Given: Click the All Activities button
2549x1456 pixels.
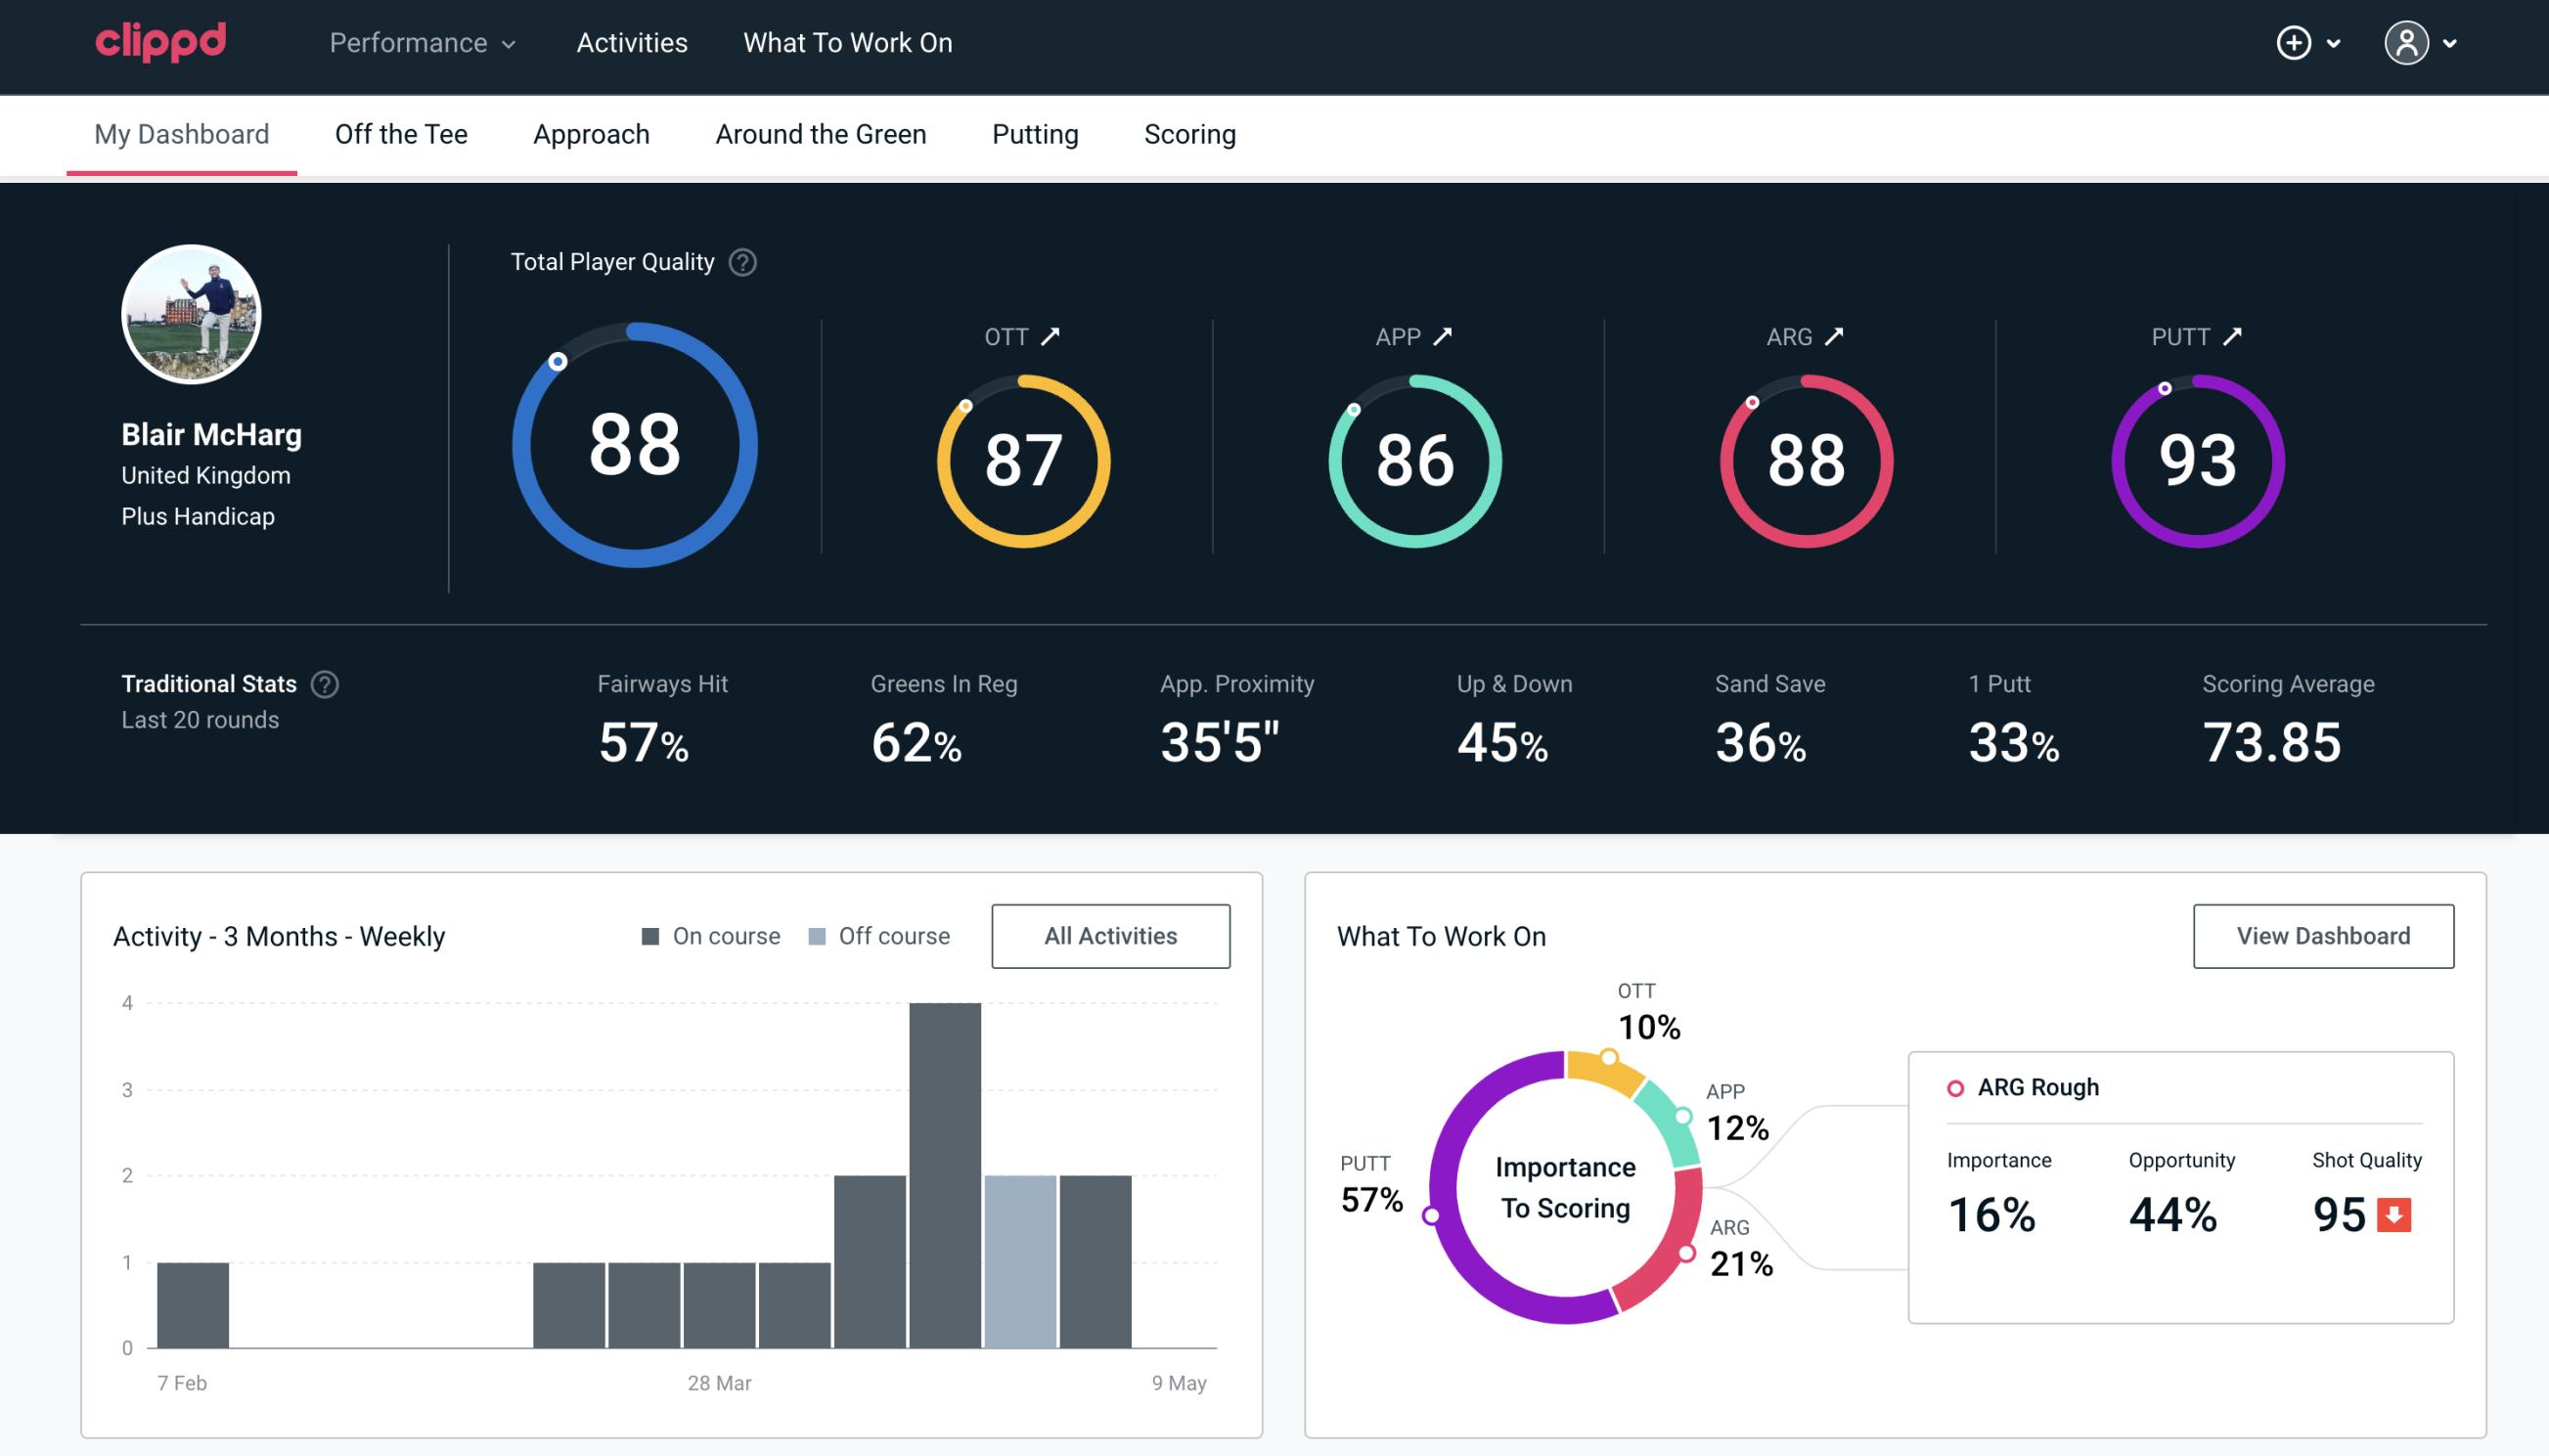Looking at the screenshot, I should (x=1112, y=936).
